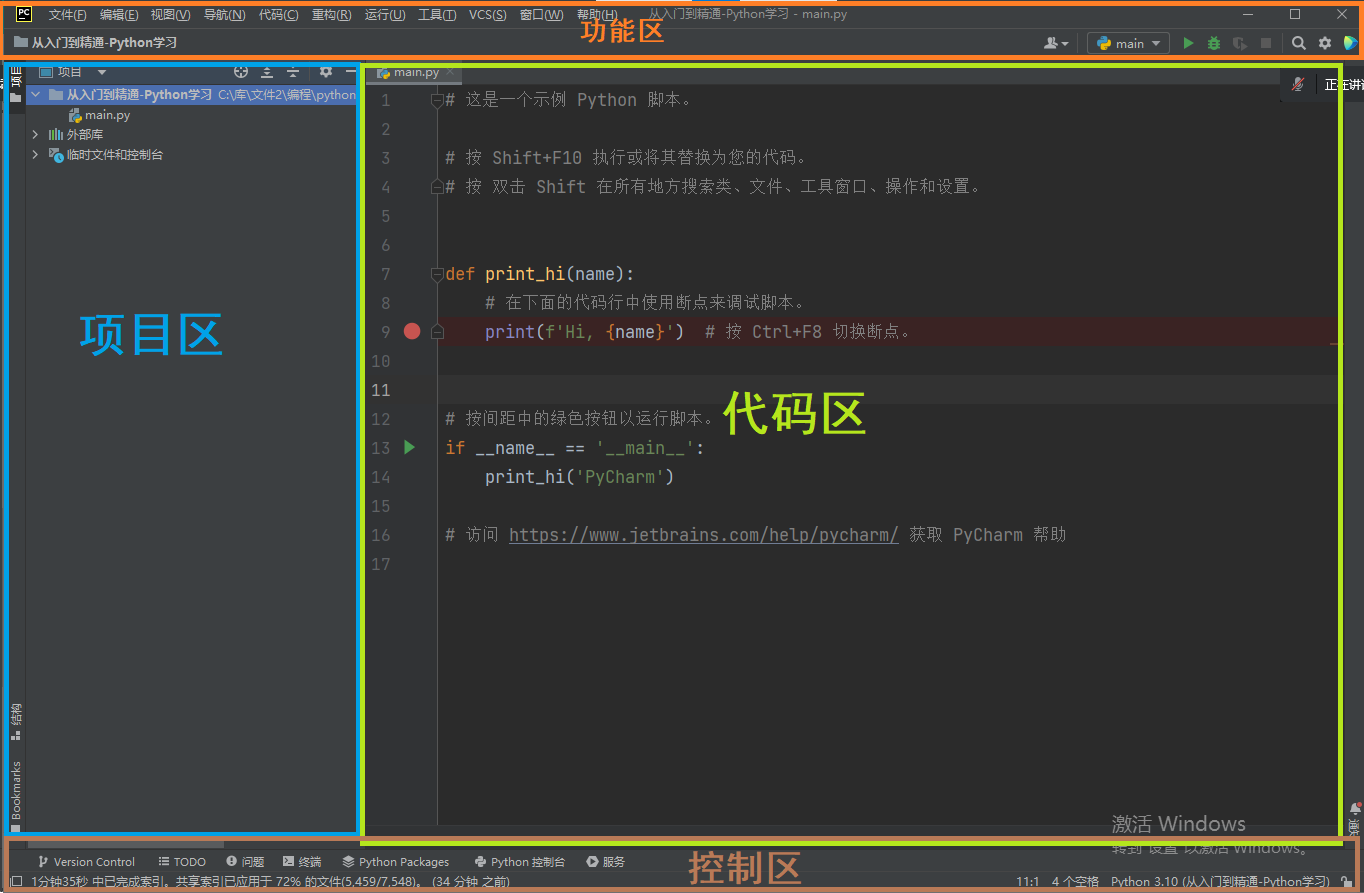Screen dimensions: 1364x893
Task: Hide the project tool window
Action: 350,72
